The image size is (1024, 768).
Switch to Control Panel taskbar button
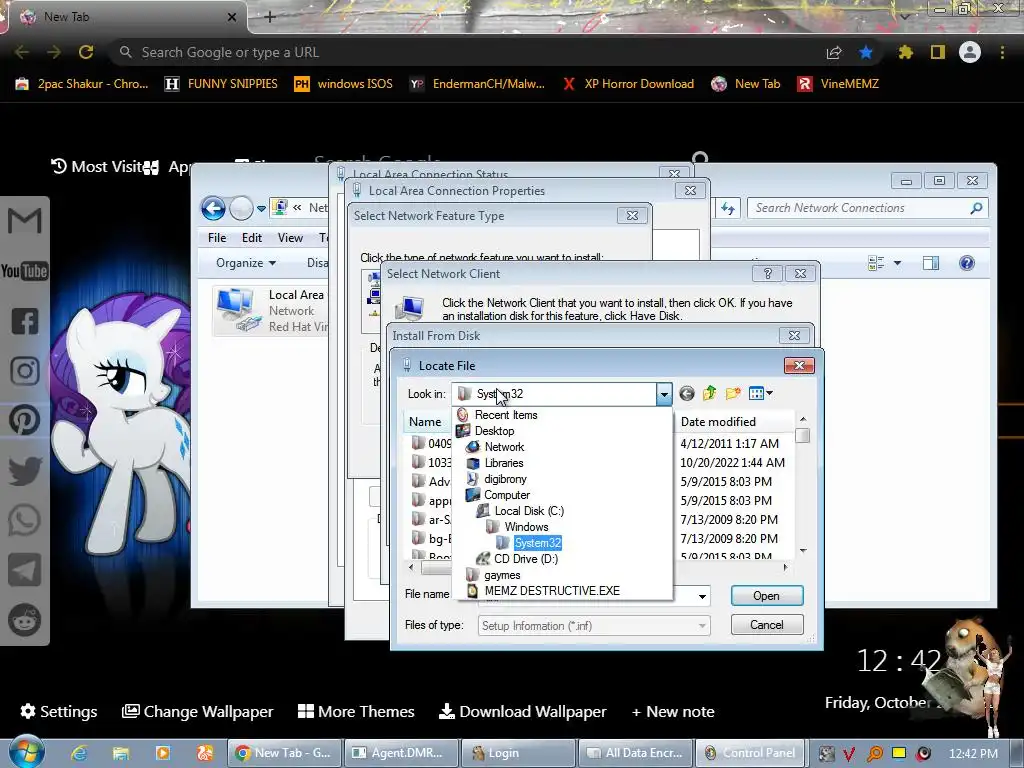pyautogui.click(x=751, y=753)
